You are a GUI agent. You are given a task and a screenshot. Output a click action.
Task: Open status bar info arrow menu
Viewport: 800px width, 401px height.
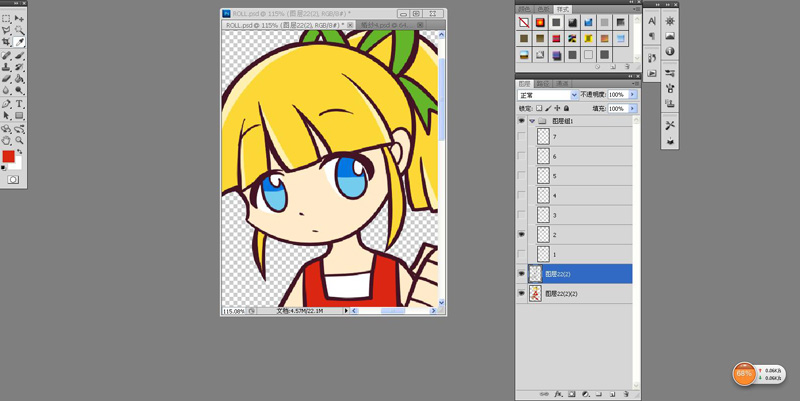[346, 310]
